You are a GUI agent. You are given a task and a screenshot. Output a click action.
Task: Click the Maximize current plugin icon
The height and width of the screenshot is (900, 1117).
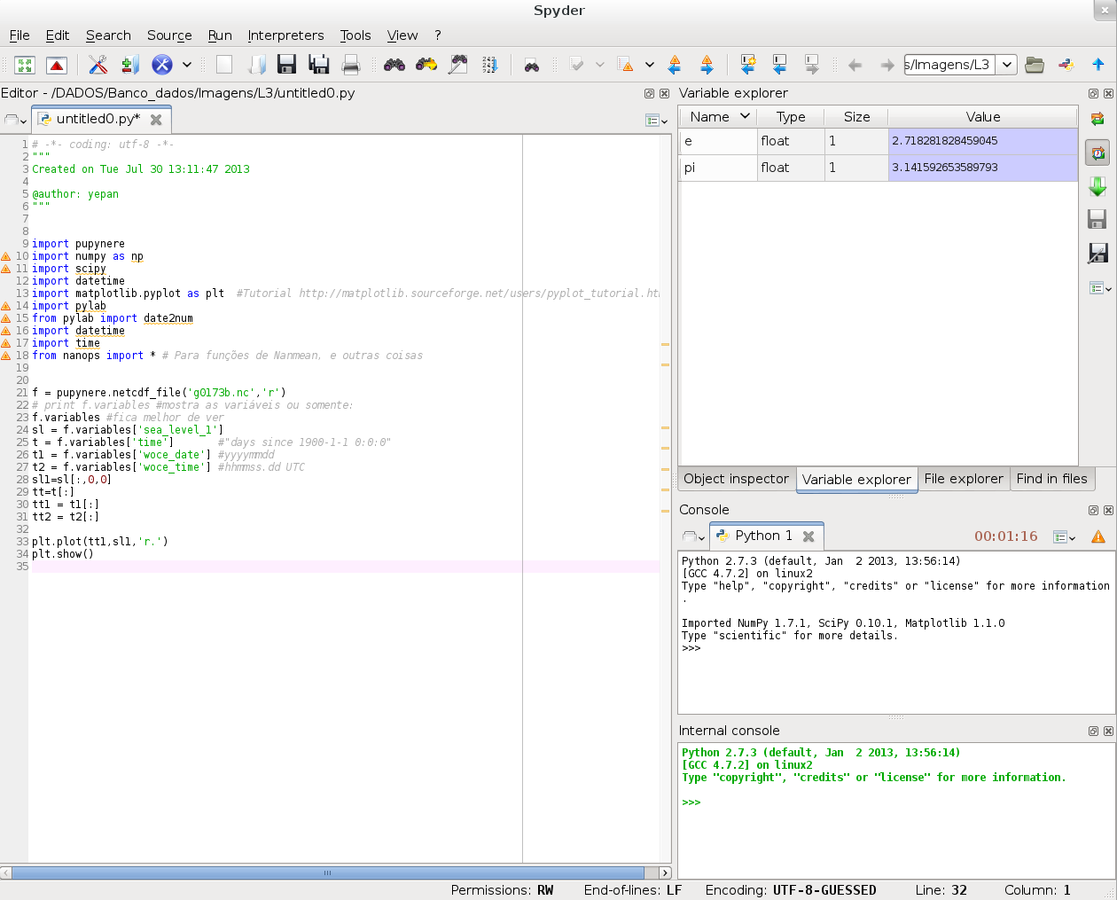click(25, 65)
